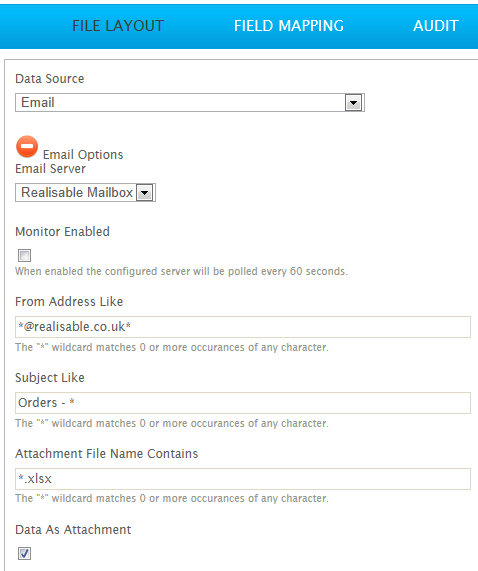Click the Realisable Mailbox combo box
The width and height of the screenshot is (478, 571).
86,193
